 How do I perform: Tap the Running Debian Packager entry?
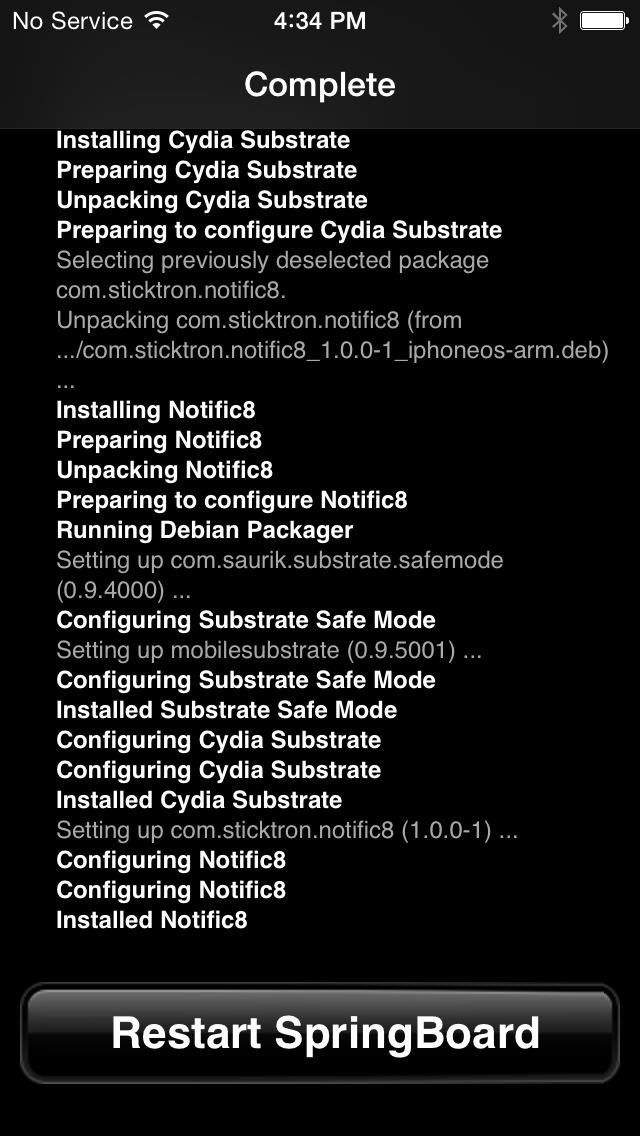205,530
